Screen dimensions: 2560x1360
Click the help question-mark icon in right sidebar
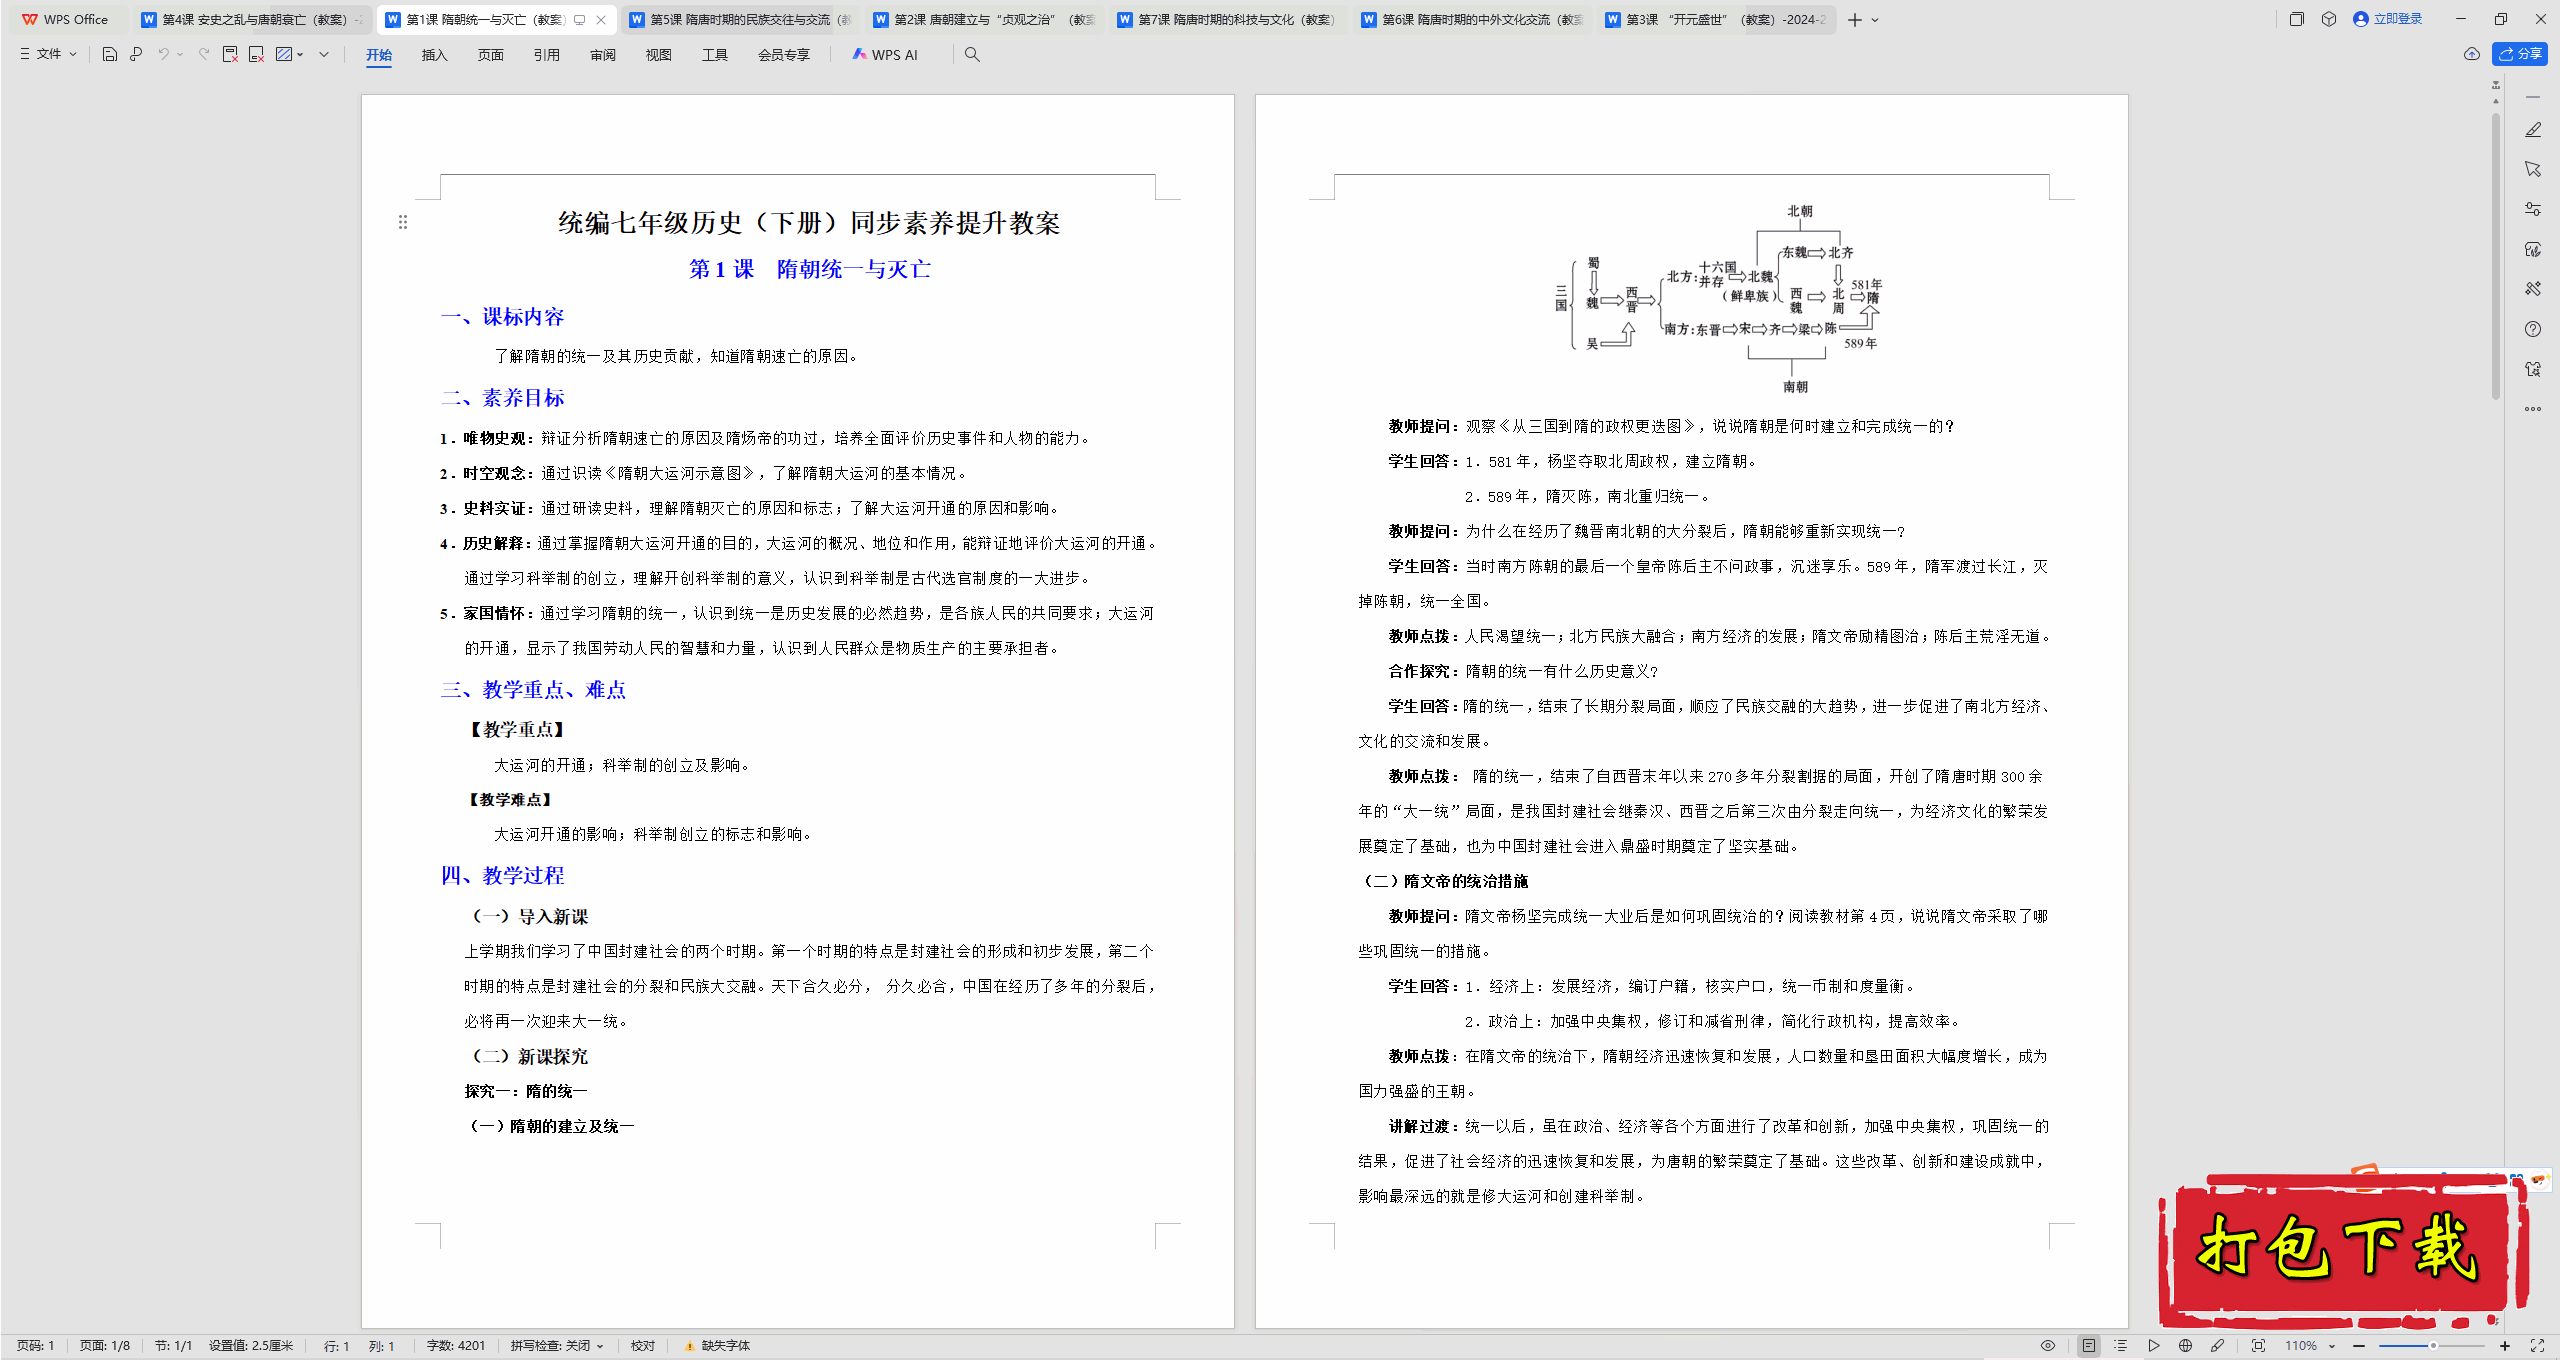[x=2533, y=329]
